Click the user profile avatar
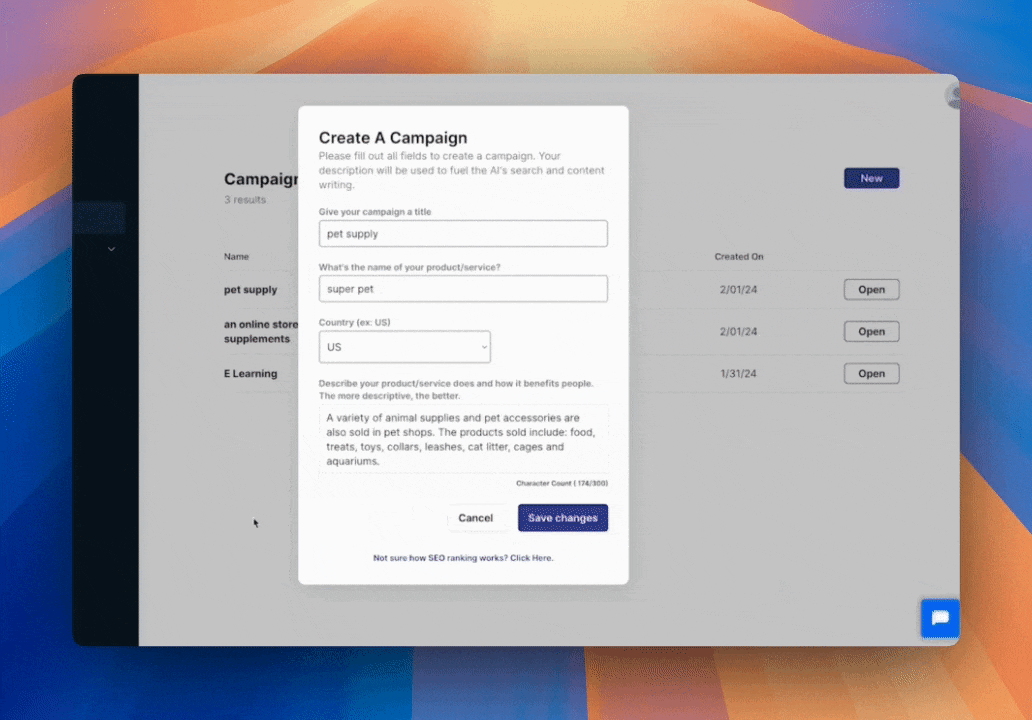The height and width of the screenshot is (720, 1032). pyautogui.click(x=953, y=95)
